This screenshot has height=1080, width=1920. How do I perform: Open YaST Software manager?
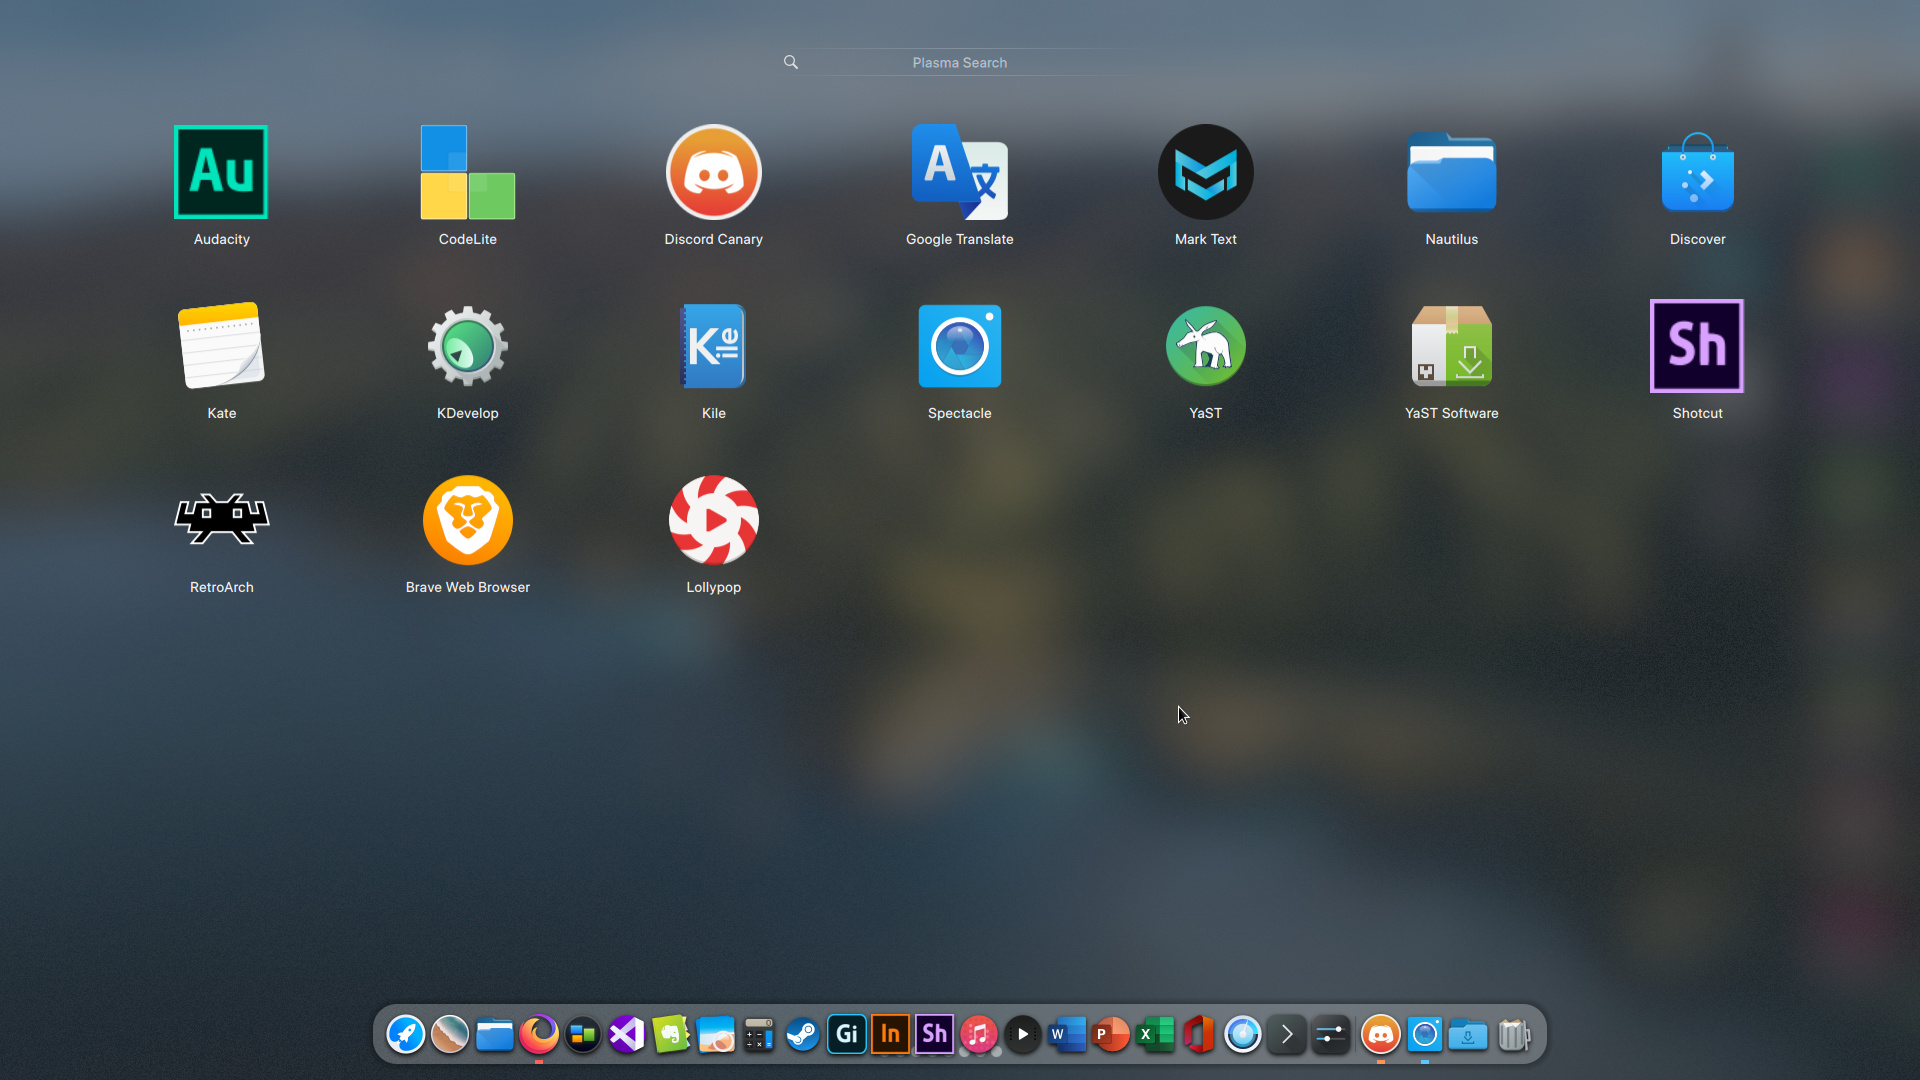pyautogui.click(x=1451, y=346)
